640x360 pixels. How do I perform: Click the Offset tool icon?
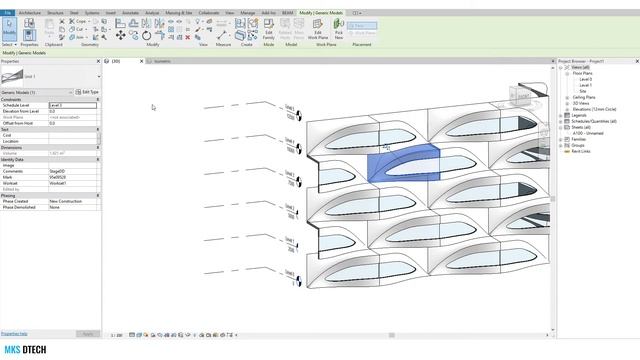coord(133,23)
